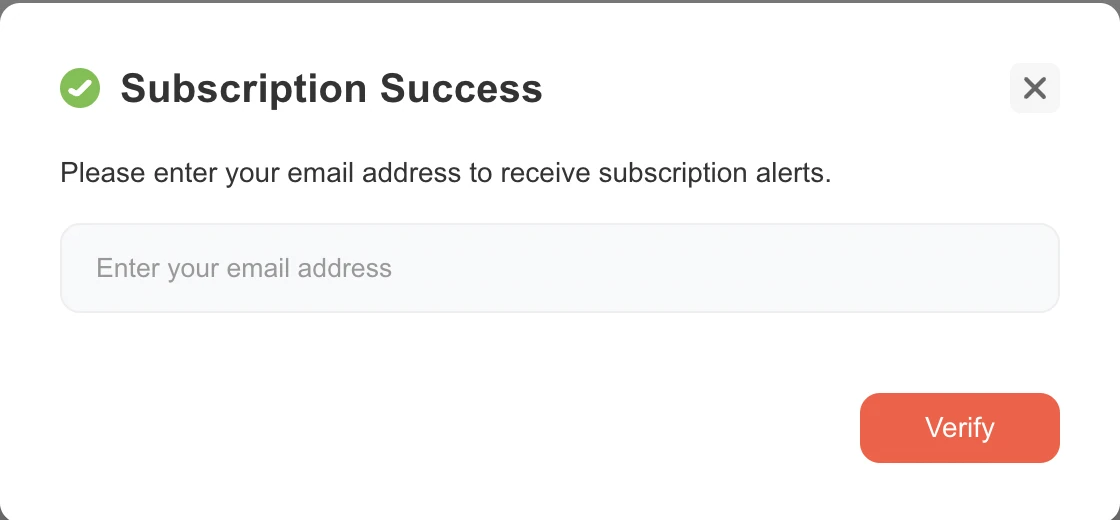Click the "subscription alerts" phrase in the description
Screen dimensions: 1120x520
tap(714, 173)
